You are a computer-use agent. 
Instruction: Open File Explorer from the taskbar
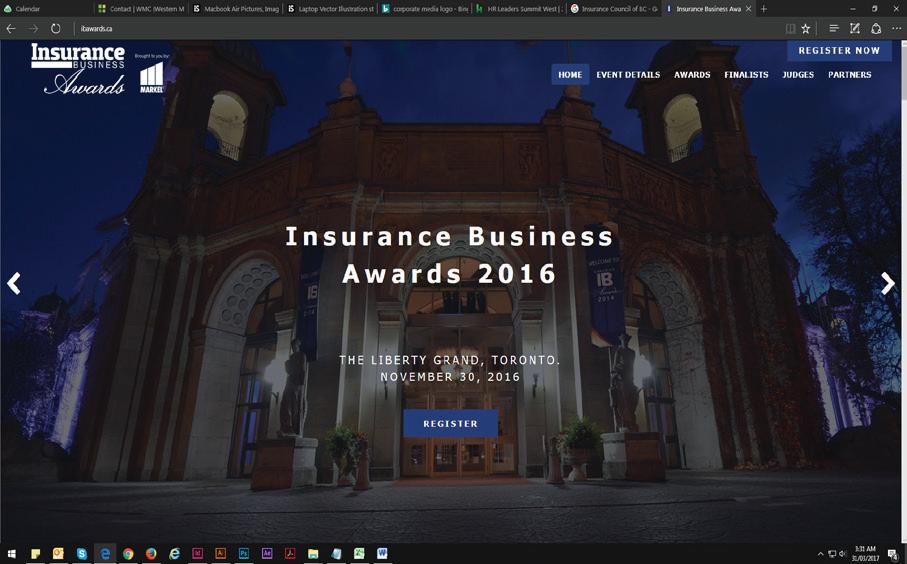[x=313, y=554]
